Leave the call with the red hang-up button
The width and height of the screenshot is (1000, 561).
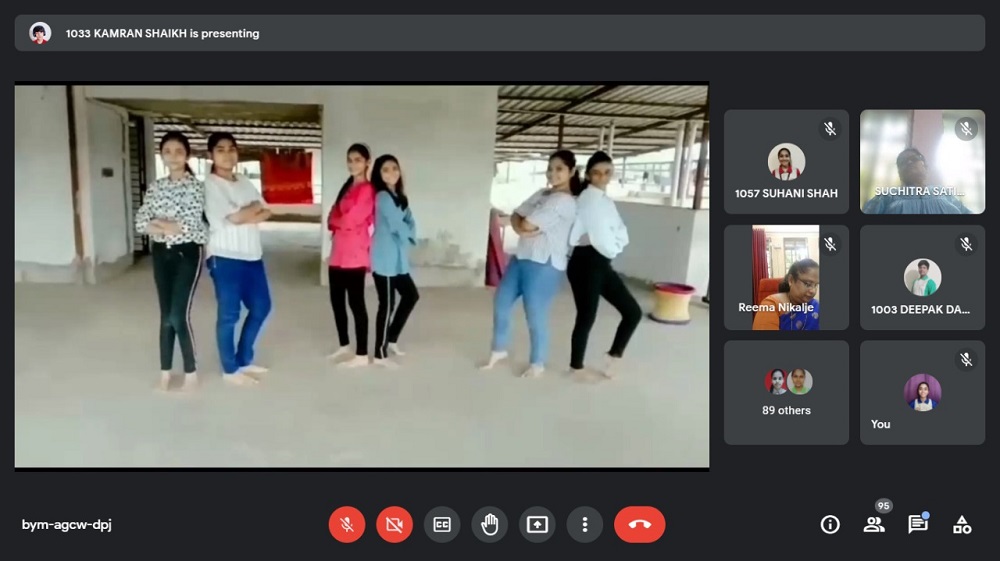pyautogui.click(x=639, y=524)
